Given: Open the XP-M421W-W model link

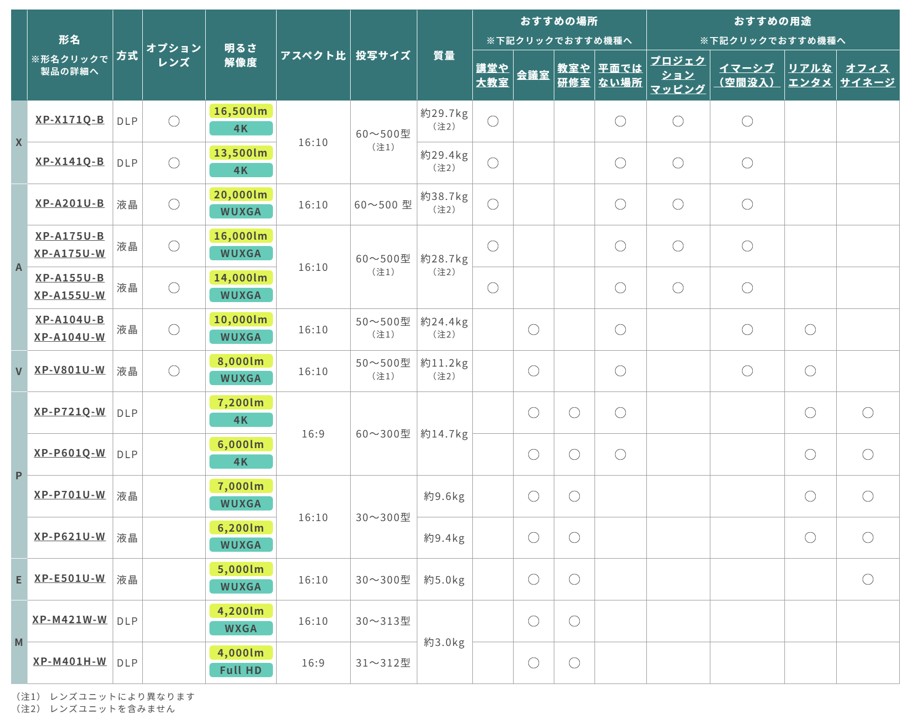Looking at the screenshot, I should pyautogui.click(x=69, y=620).
